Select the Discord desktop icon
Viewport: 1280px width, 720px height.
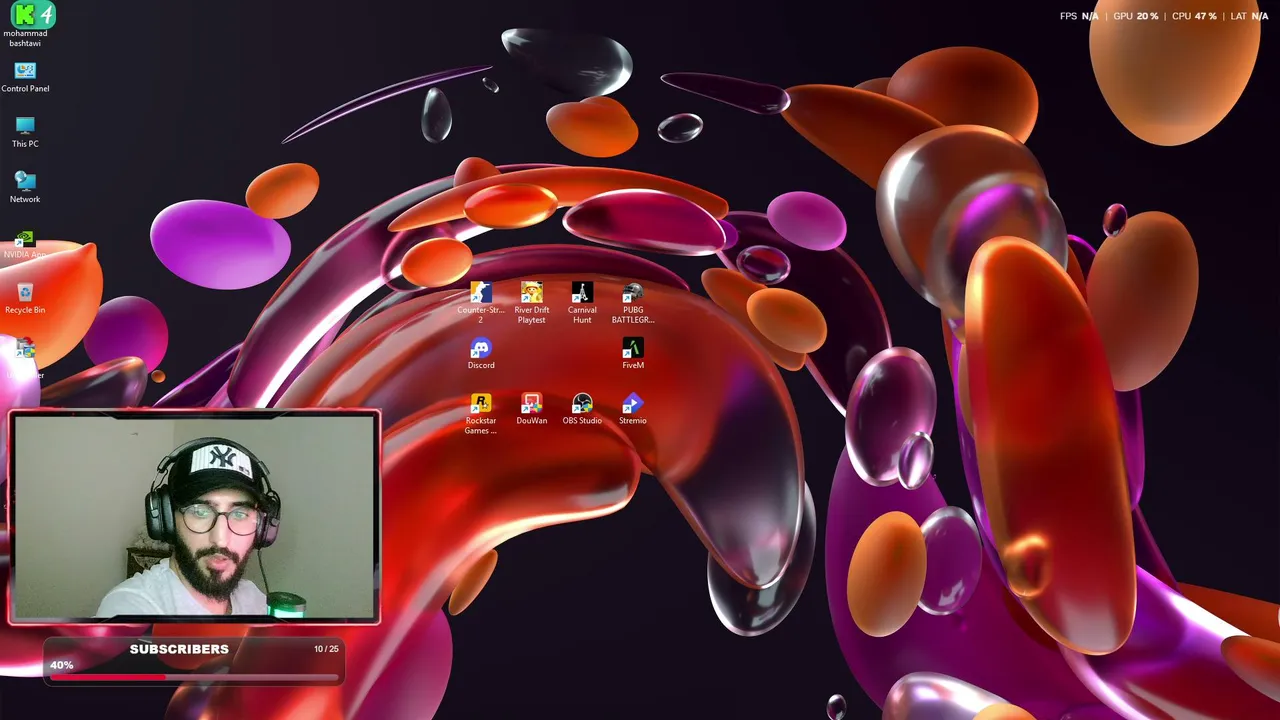481,353
